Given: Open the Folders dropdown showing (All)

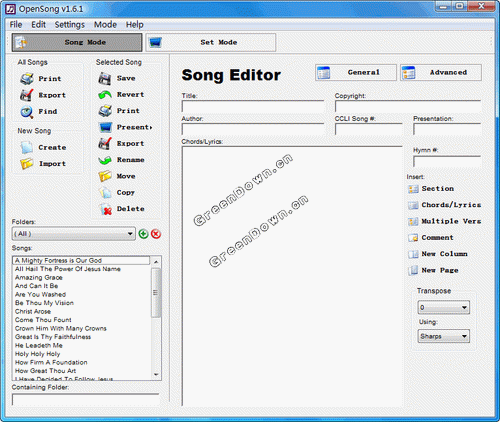Looking at the screenshot, I should click(x=74, y=234).
